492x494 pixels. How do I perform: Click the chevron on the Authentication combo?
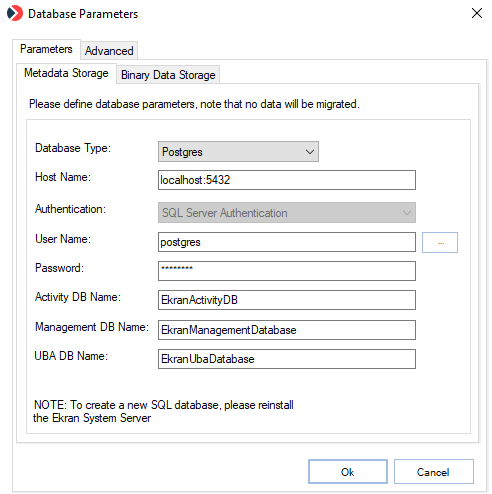[x=407, y=213]
